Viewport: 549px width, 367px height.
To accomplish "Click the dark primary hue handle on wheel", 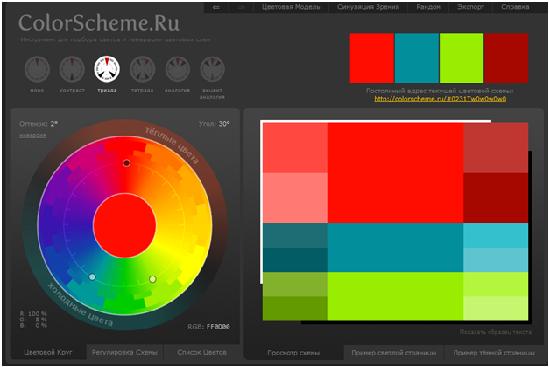I will click(x=127, y=163).
